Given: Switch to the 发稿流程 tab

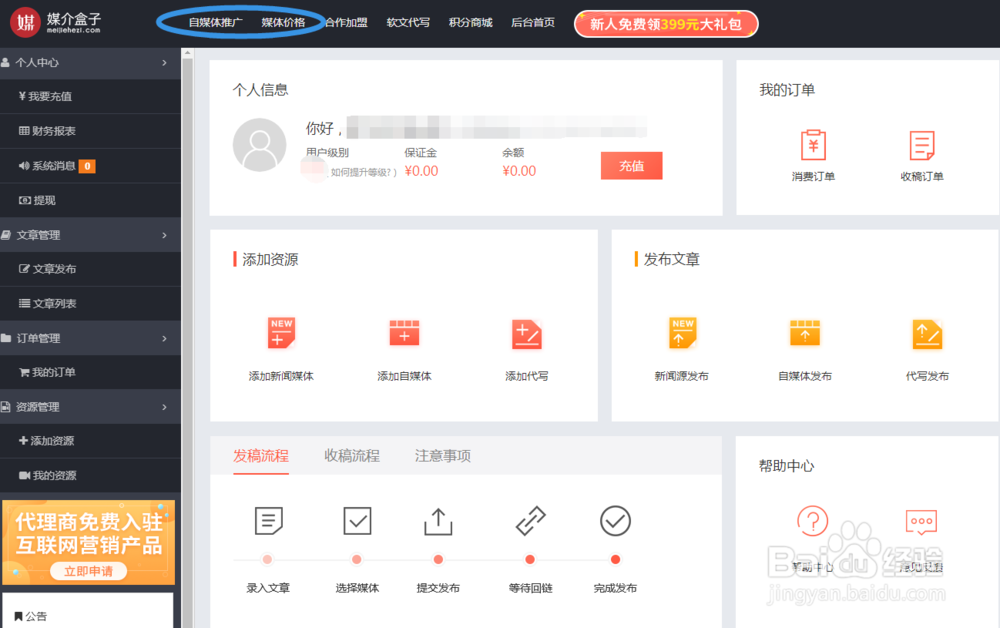Looking at the screenshot, I should [261, 456].
